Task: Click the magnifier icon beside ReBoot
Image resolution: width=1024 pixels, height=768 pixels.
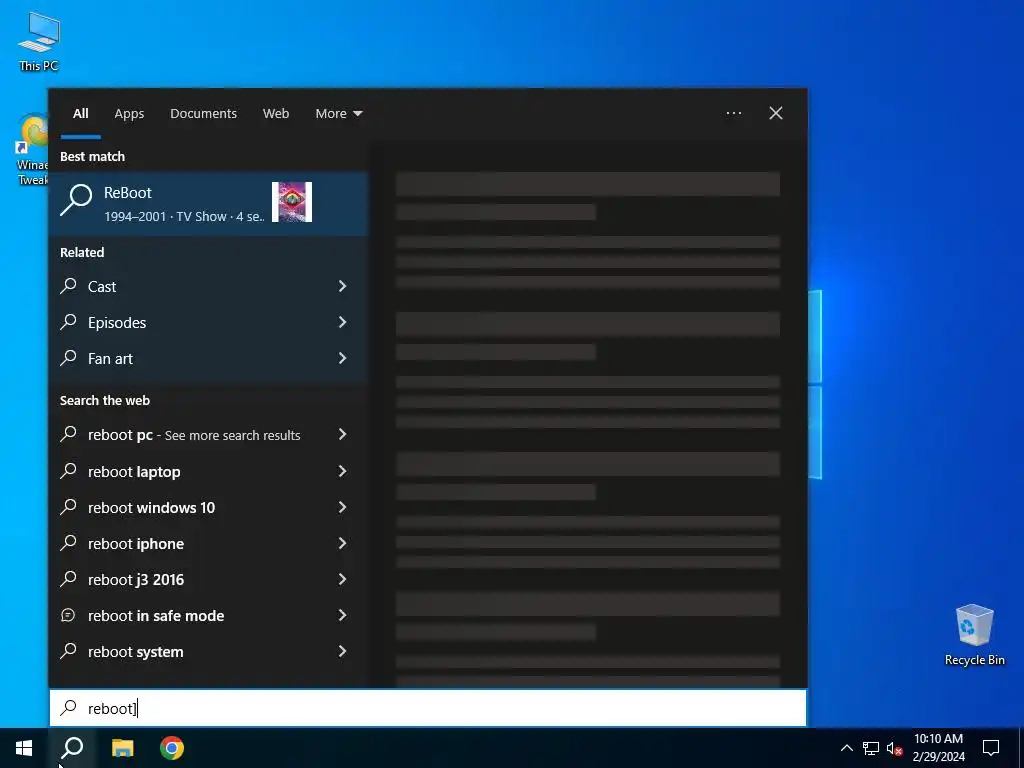Action: coord(76,200)
